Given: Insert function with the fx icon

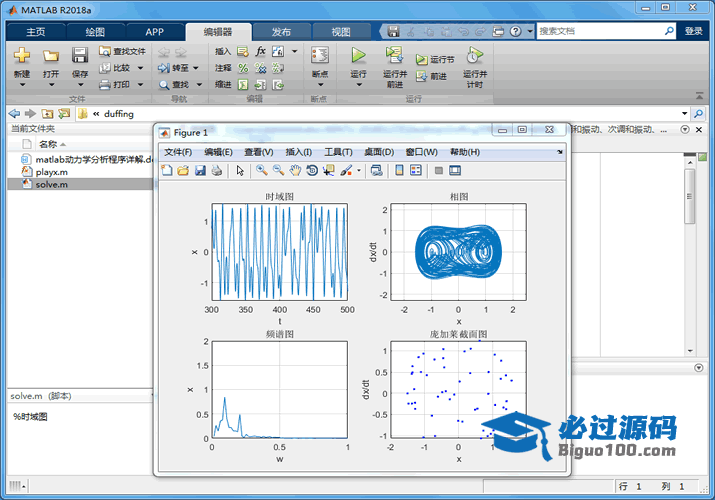Looking at the screenshot, I should tap(260, 51).
